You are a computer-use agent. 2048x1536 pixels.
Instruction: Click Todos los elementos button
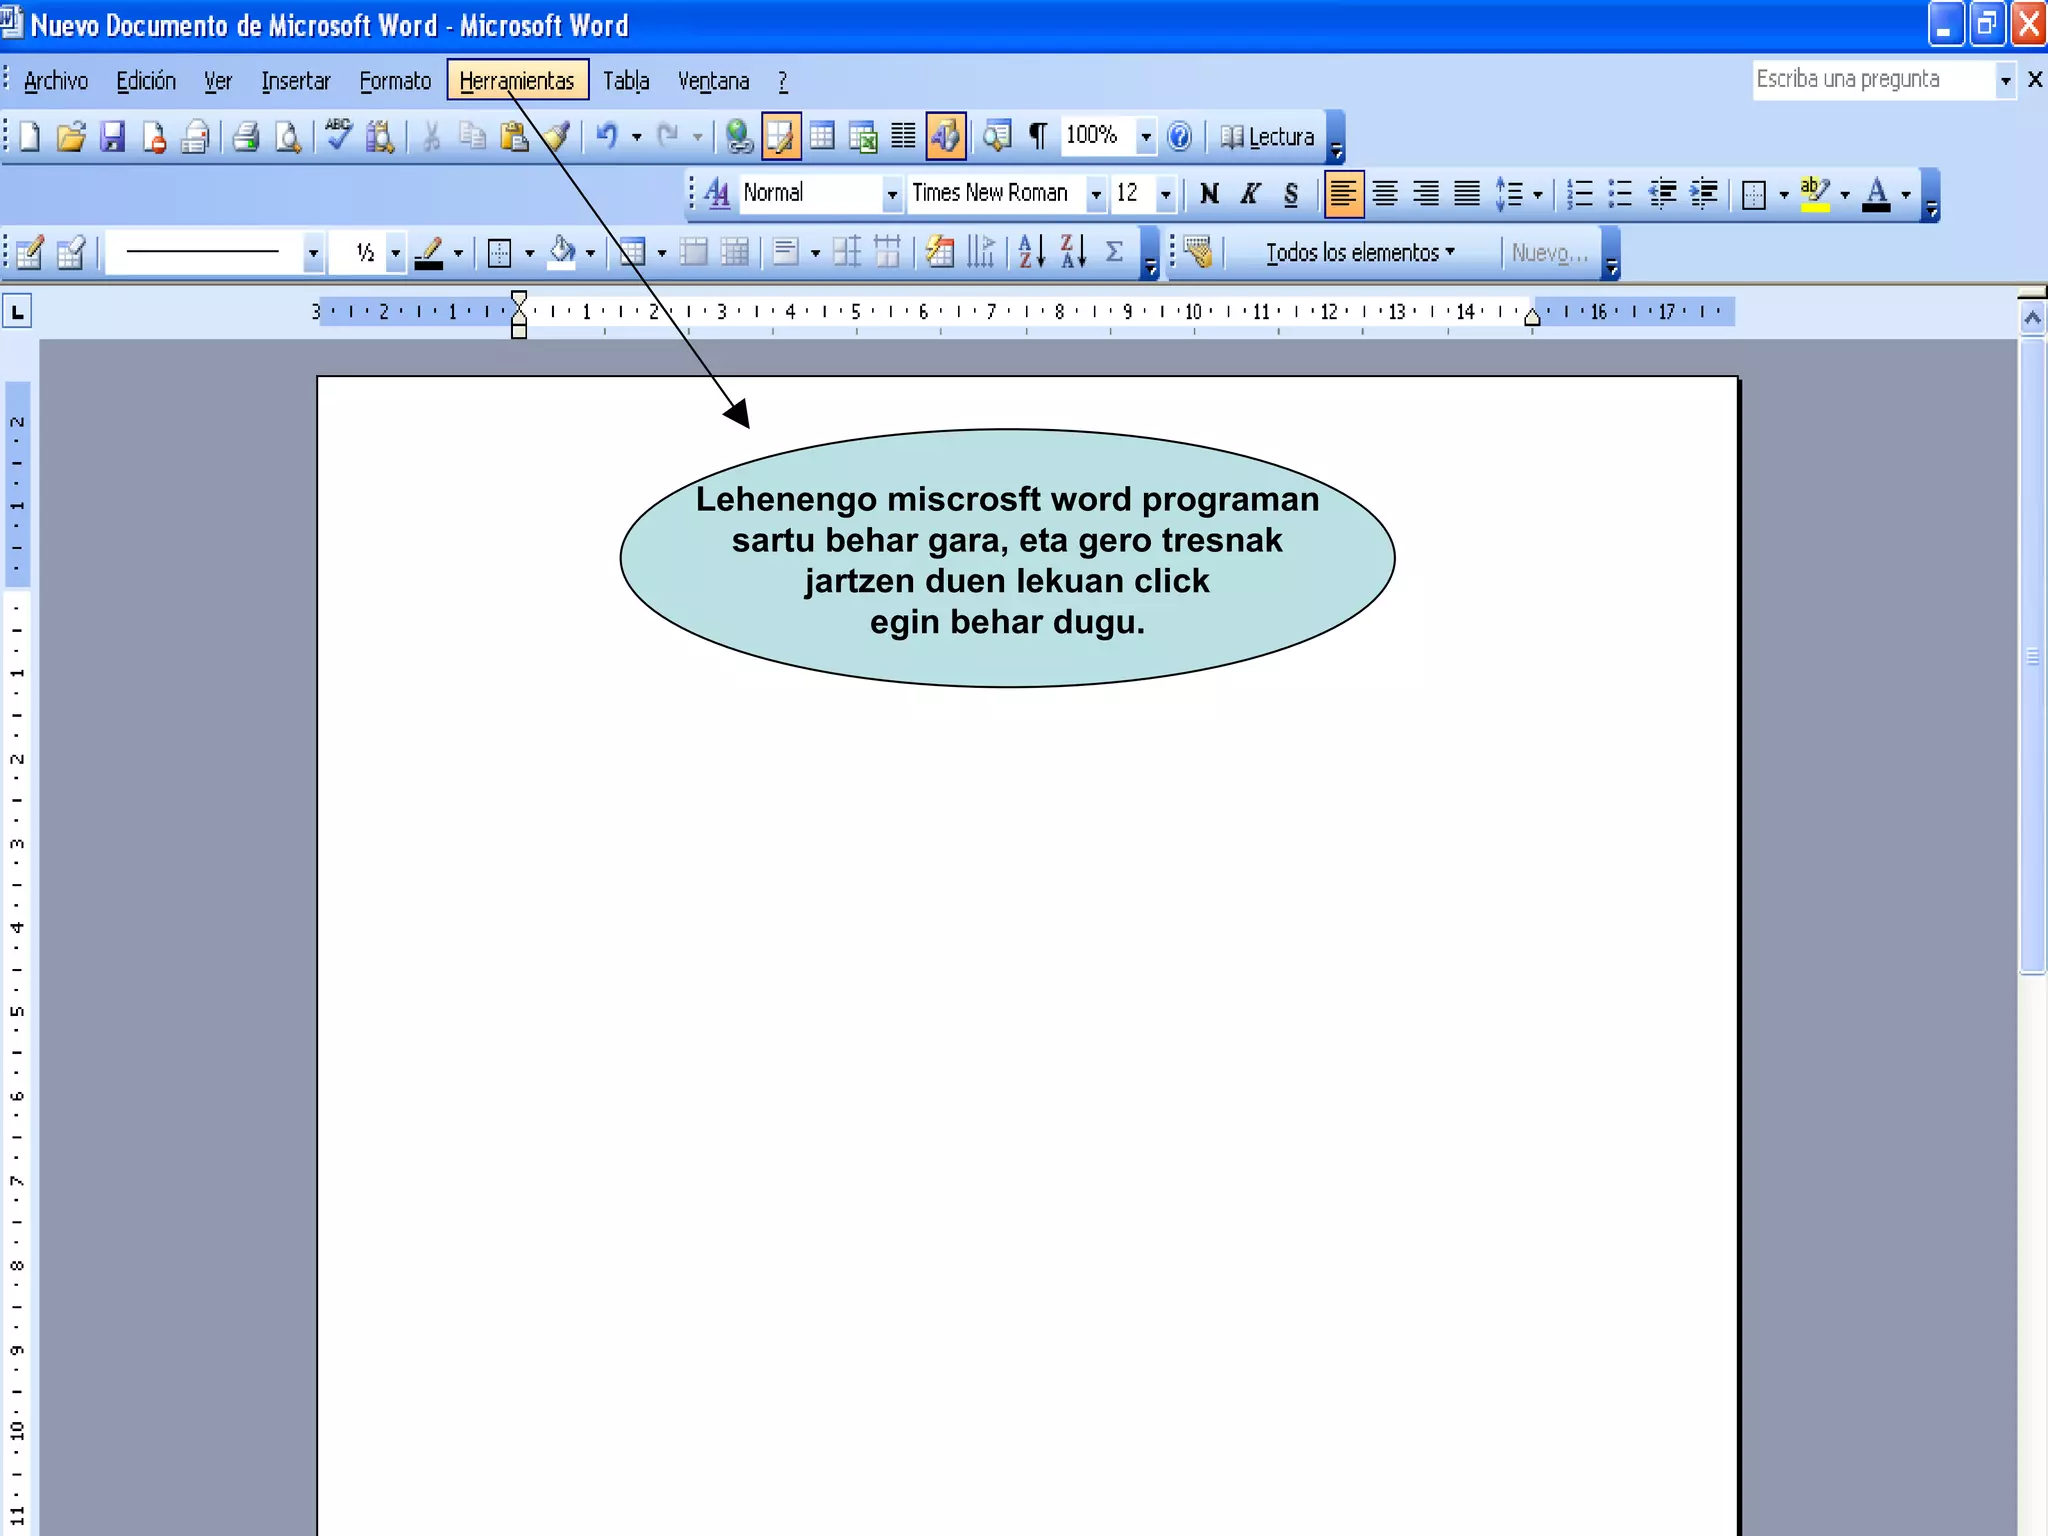[1359, 253]
